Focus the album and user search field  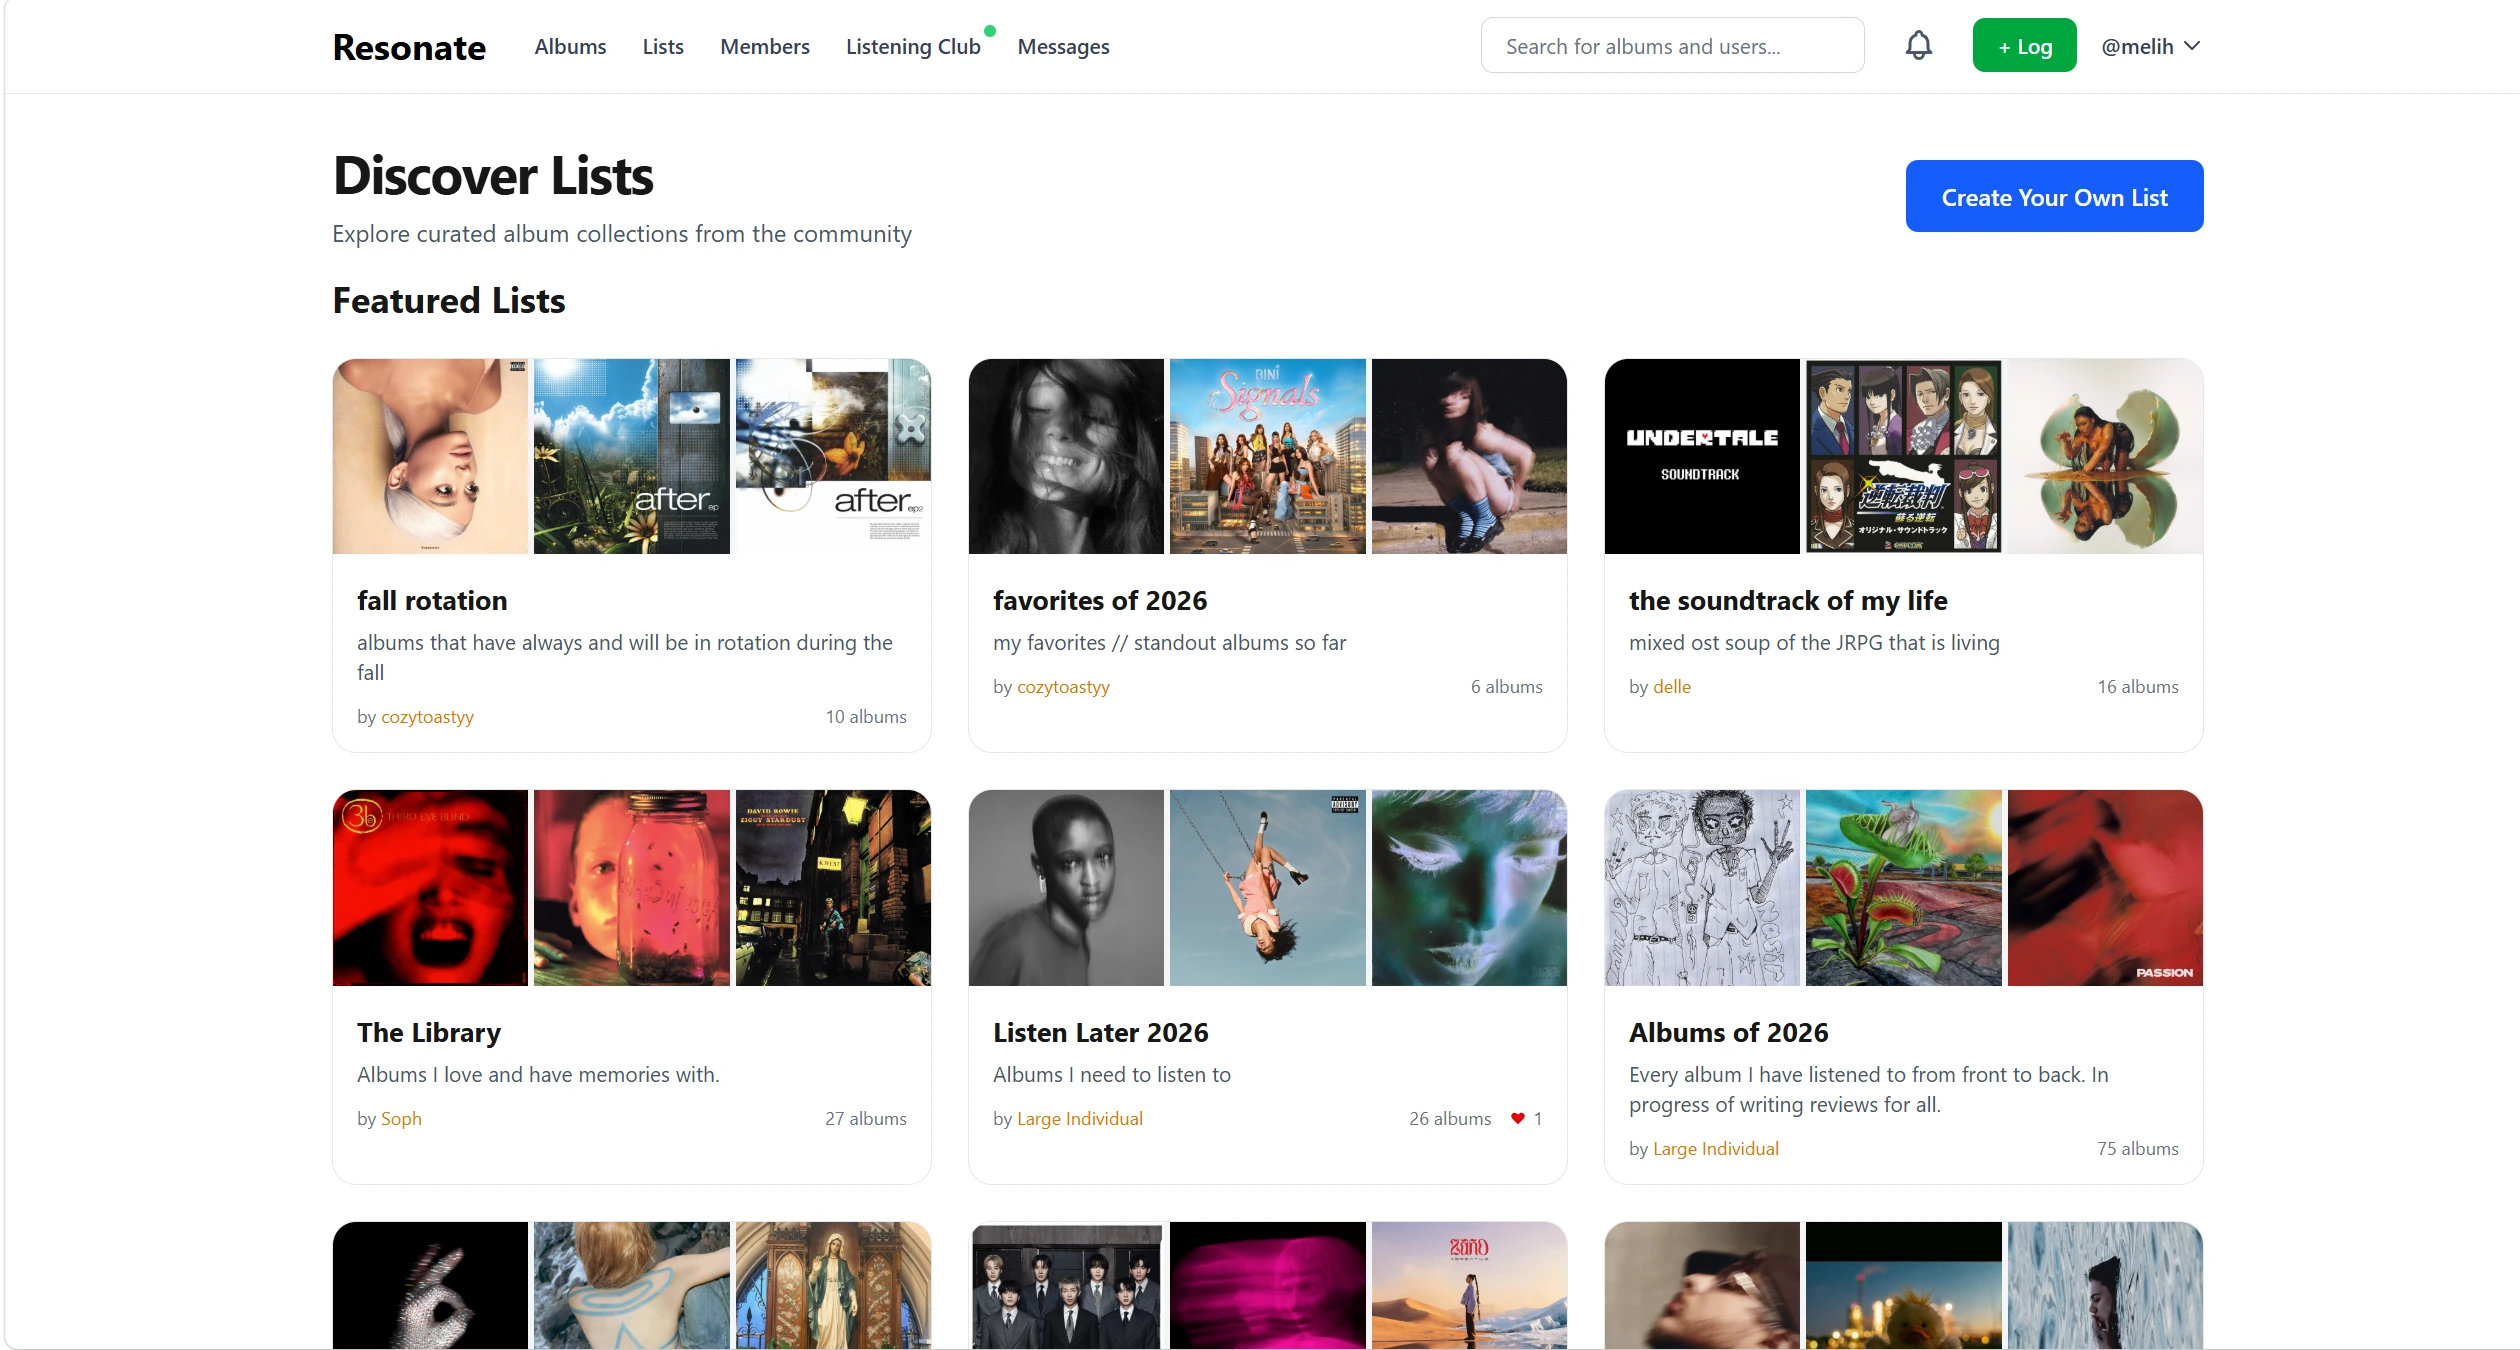[1672, 46]
